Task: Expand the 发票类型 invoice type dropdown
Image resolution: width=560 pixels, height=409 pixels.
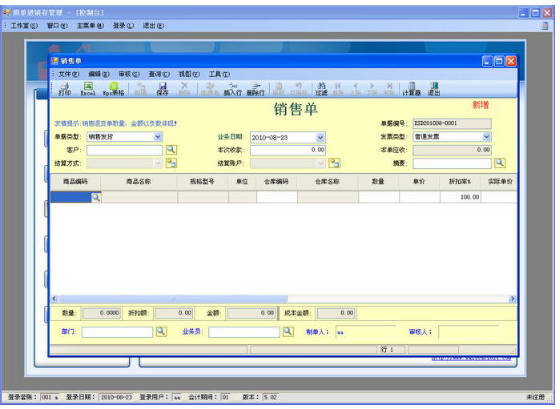Action: pos(486,137)
